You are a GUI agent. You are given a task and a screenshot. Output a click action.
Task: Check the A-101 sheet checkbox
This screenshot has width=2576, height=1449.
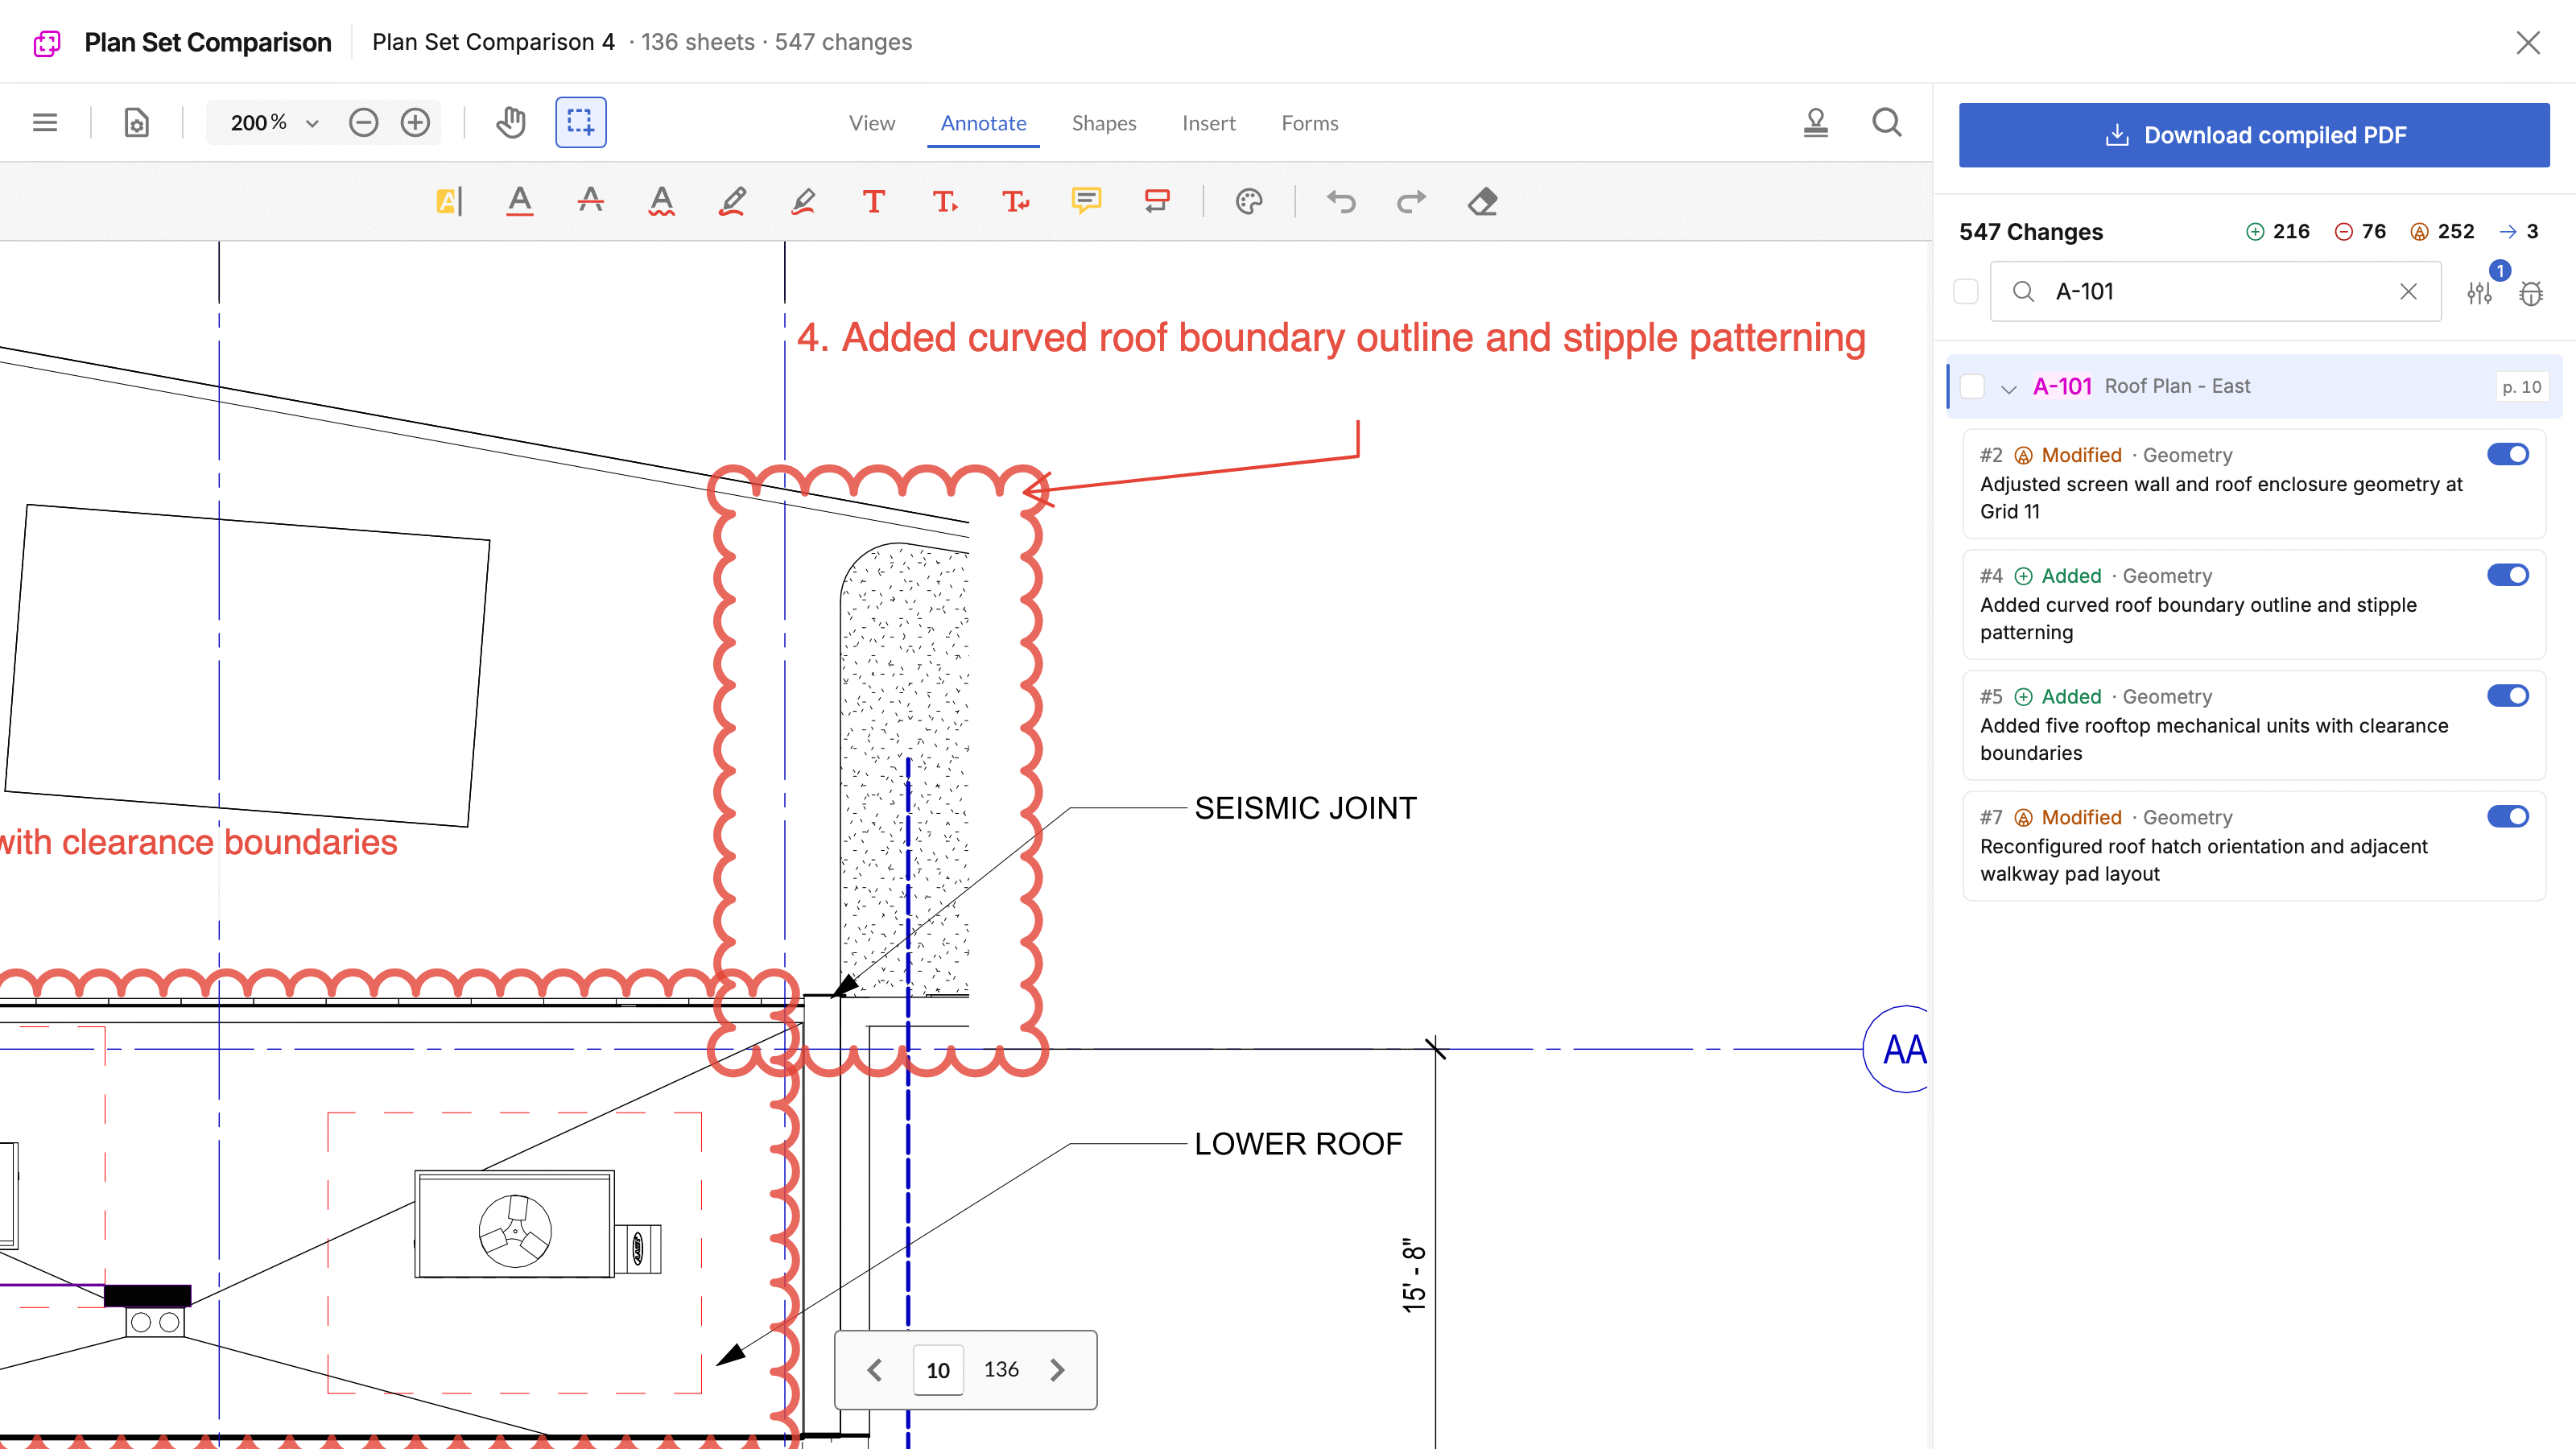pos(1972,386)
